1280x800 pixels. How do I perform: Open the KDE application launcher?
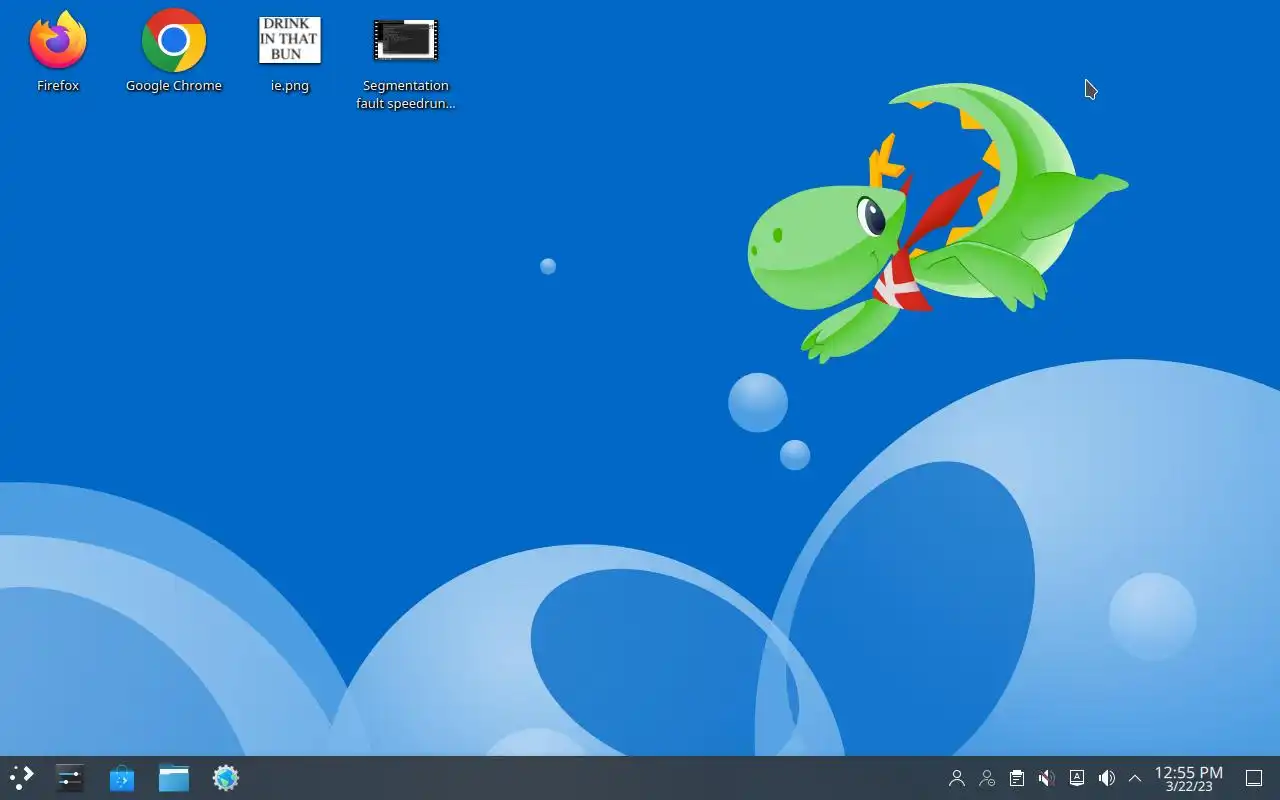[22, 778]
